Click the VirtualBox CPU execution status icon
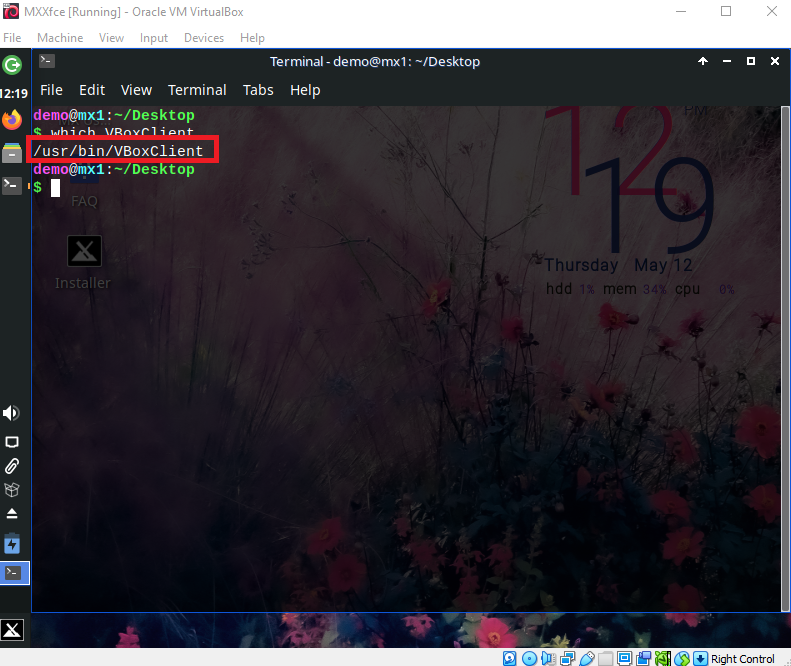This screenshot has width=791, height=666. pos(663,658)
